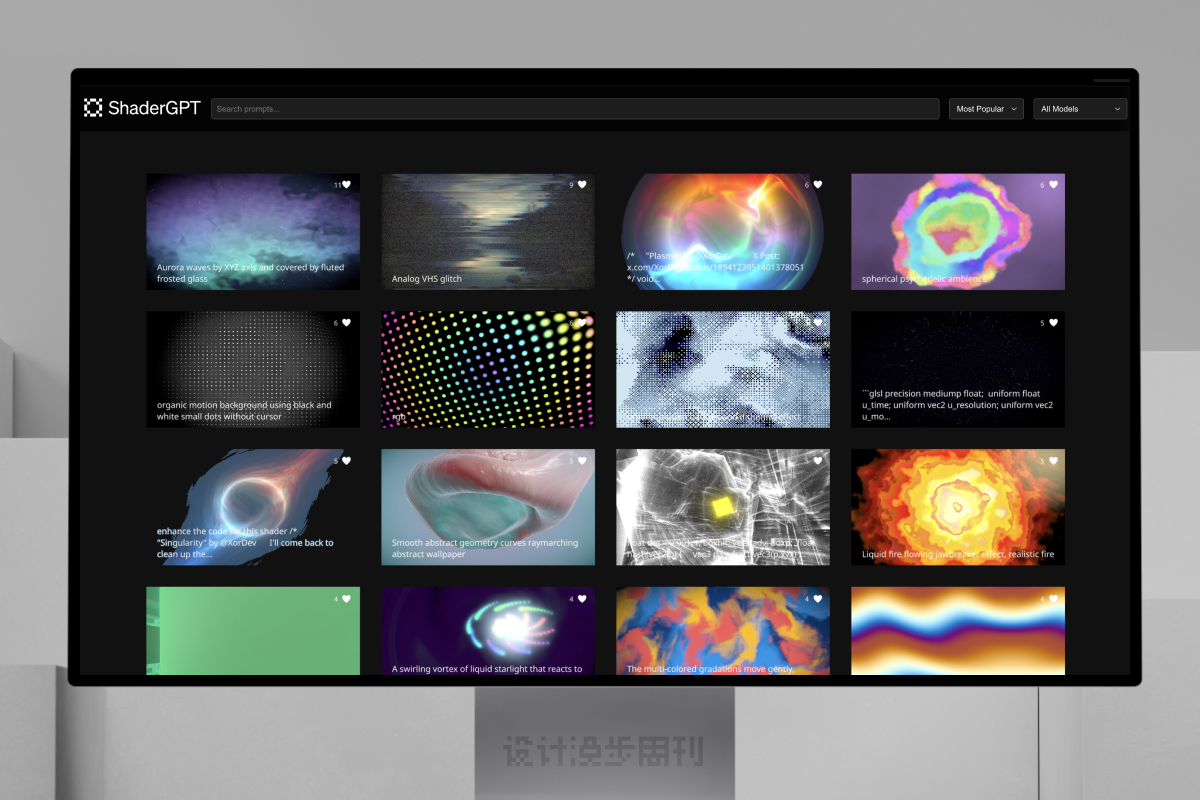The height and width of the screenshot is (800, 1200).
Task: Like the wavy rainbow bands heart
Action: tap(1053, 599)
